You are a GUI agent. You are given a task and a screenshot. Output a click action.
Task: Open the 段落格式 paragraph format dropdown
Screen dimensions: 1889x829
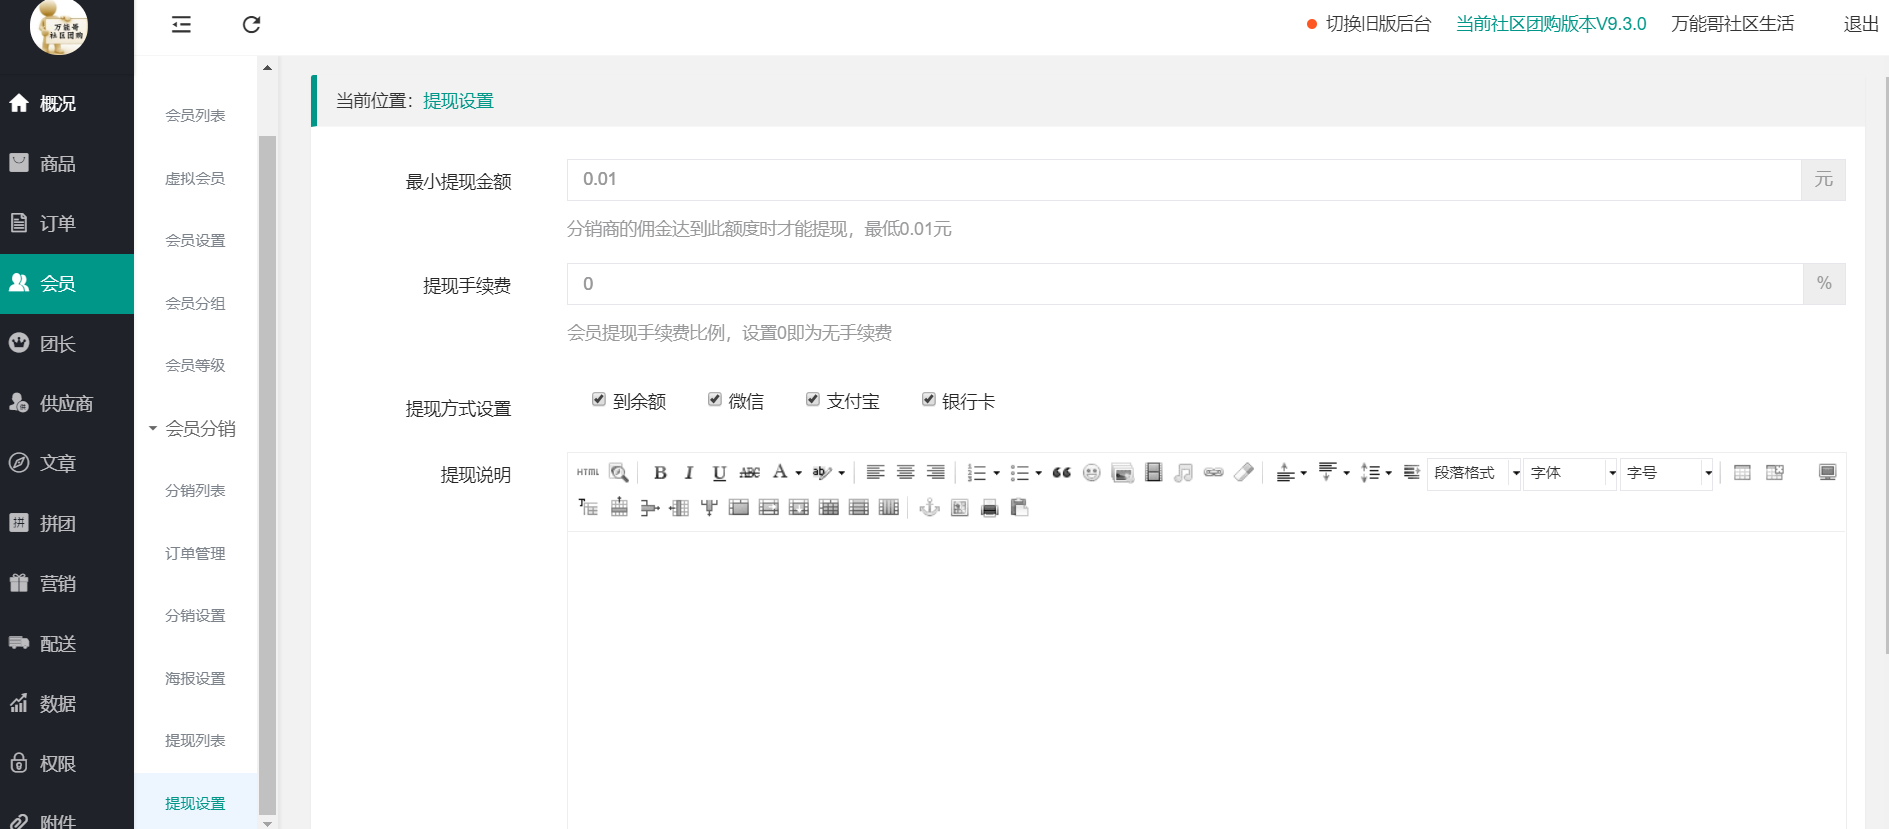point(1474,473)
